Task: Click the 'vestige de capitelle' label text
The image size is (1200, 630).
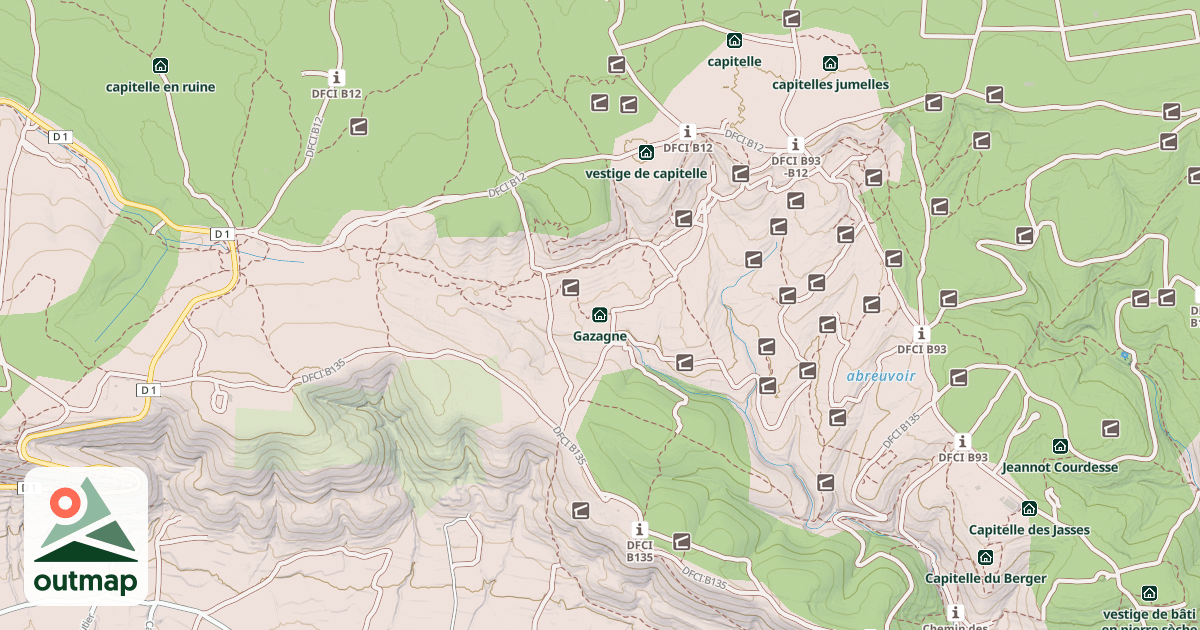Action: tap(646, 173)
